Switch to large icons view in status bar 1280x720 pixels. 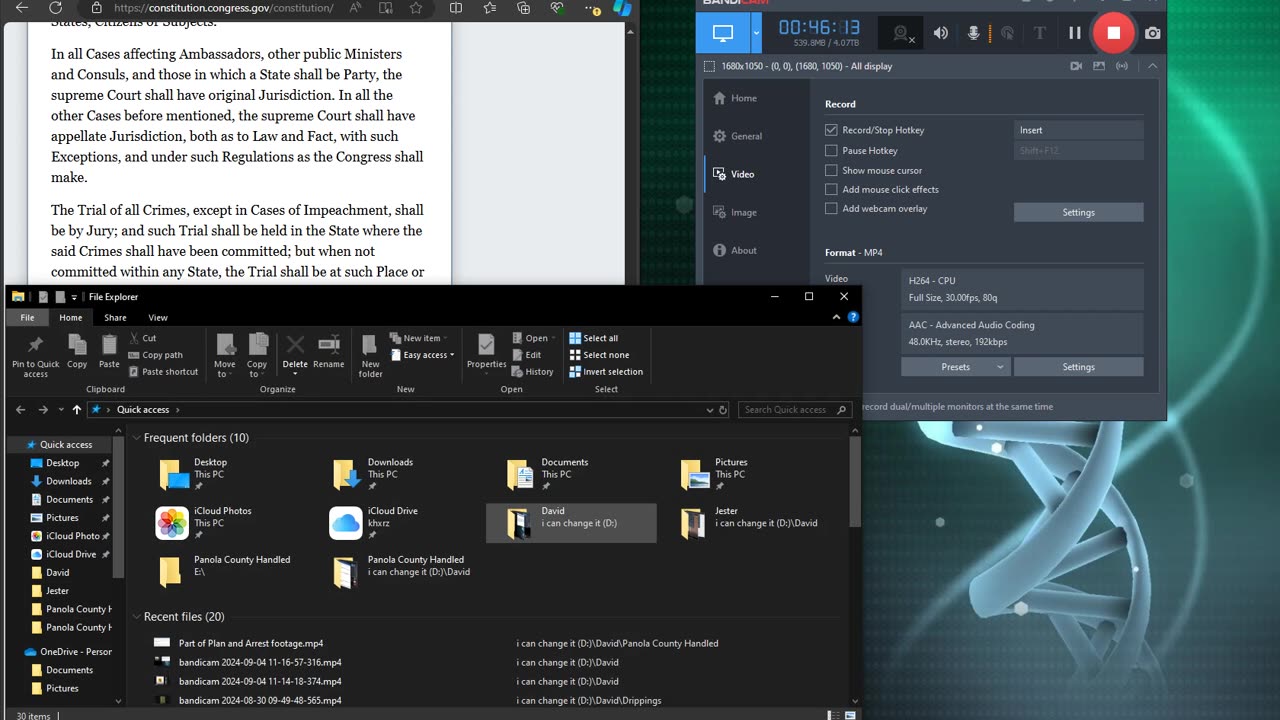point(851,715)
